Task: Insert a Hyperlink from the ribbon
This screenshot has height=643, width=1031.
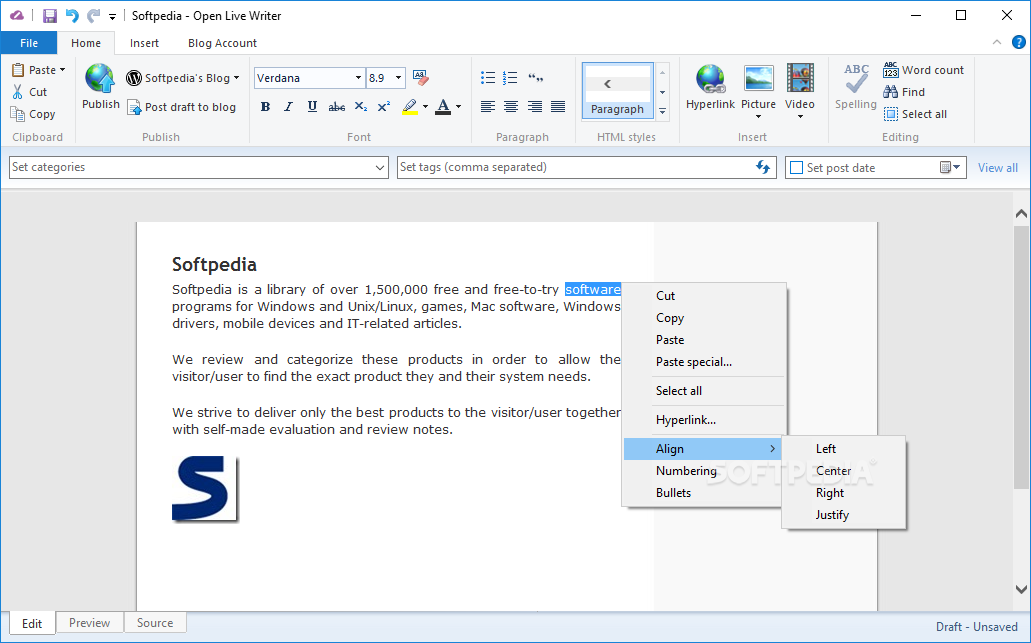Action: point(710,87)
